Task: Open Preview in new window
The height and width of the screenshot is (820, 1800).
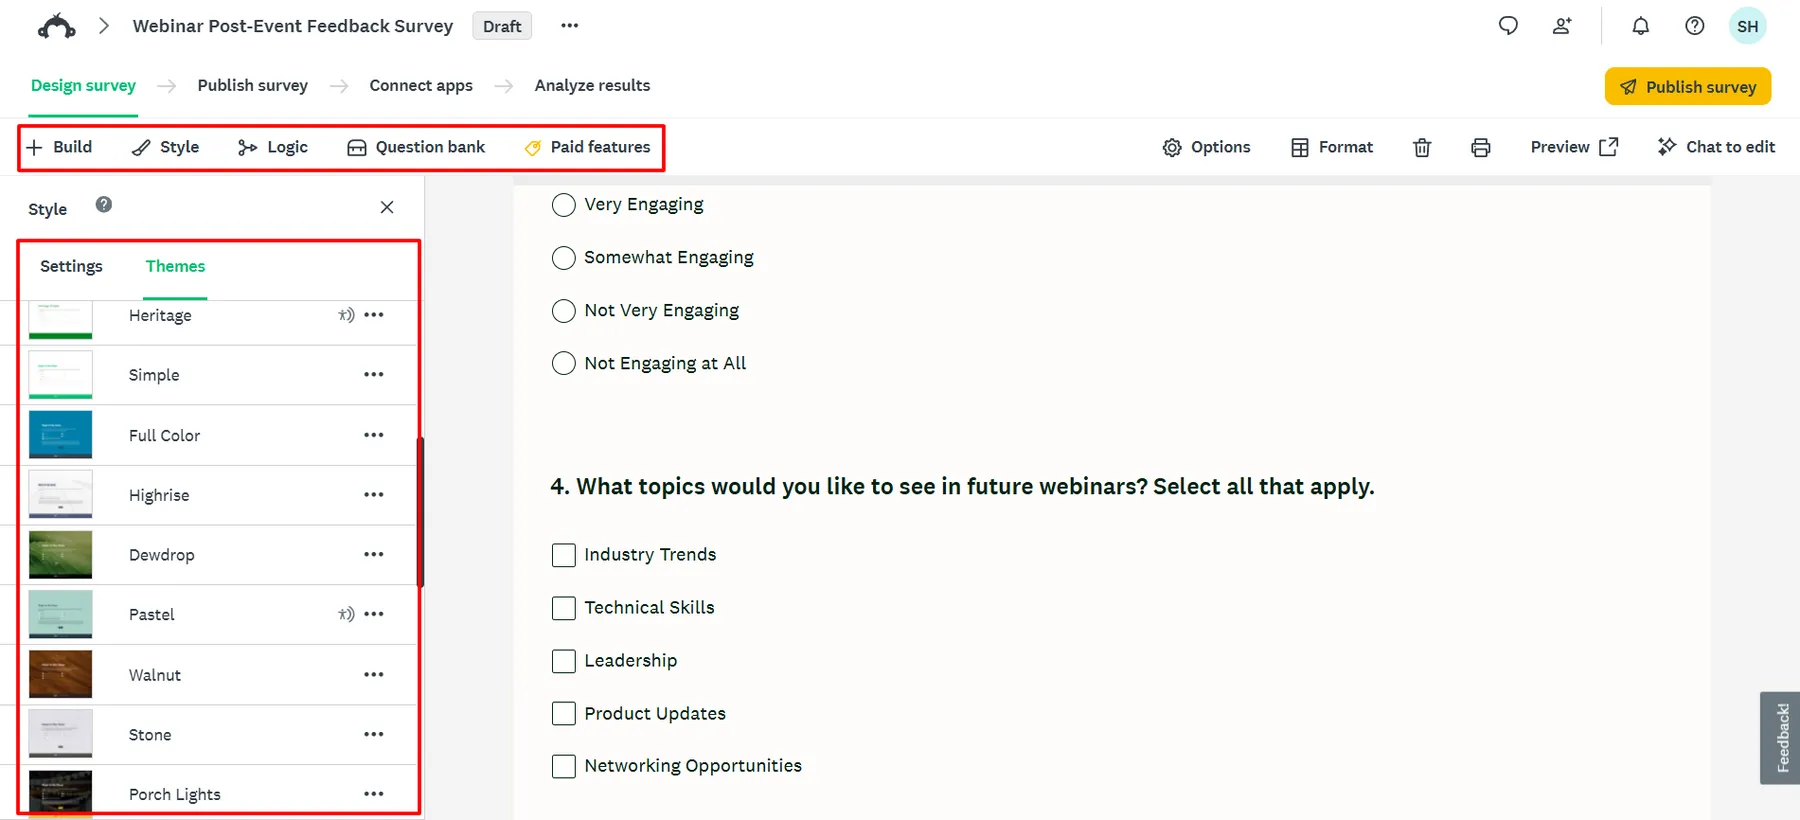Action: [x=1574, y=147]
